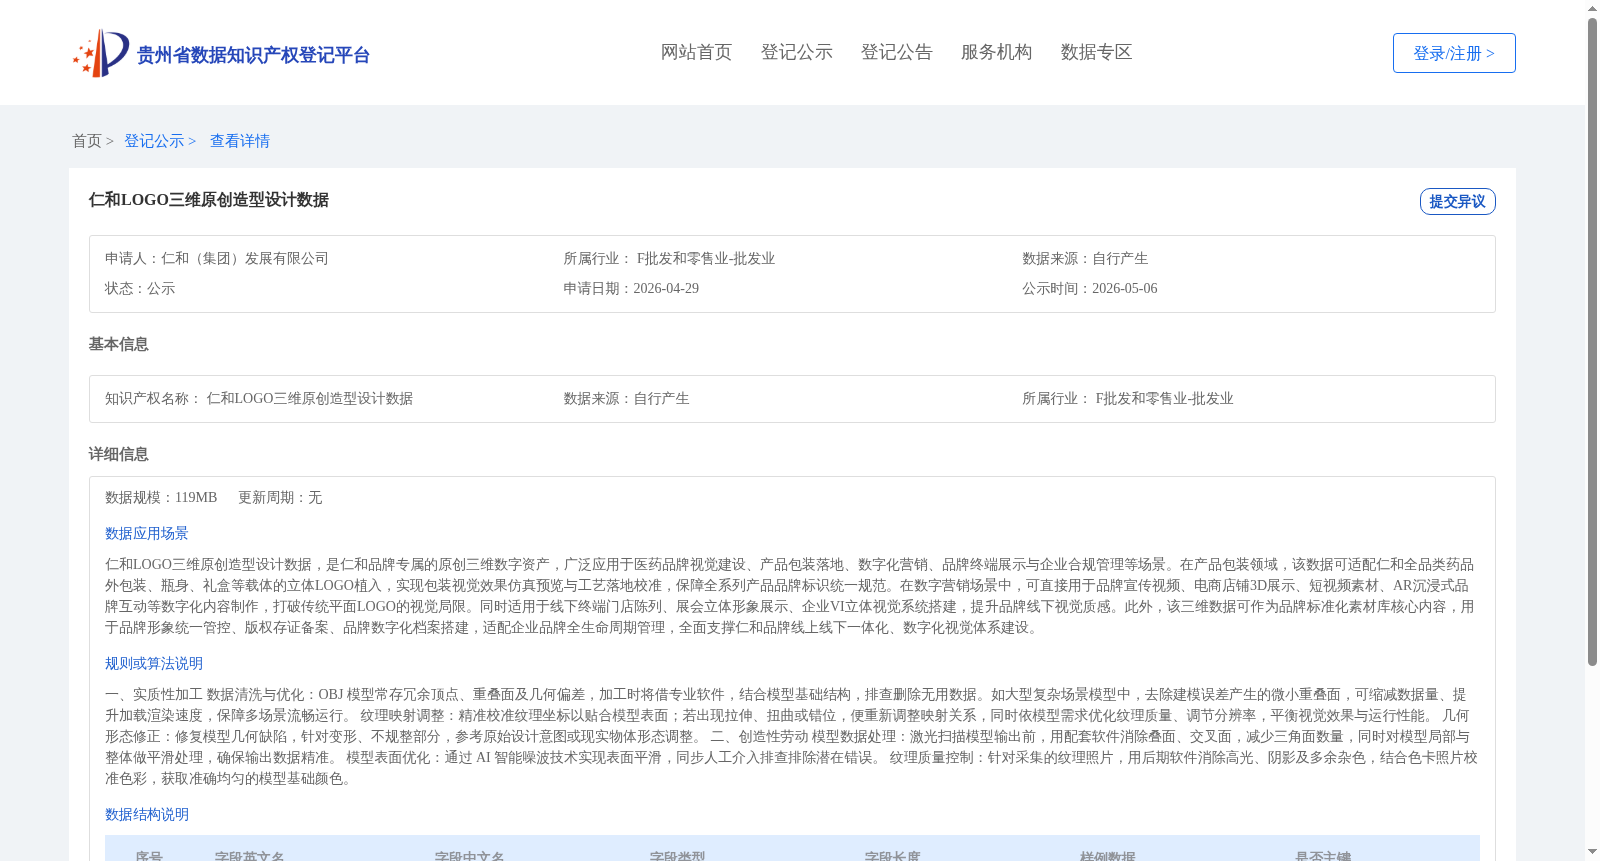Go to 登记公示 navigation item
The width and height of the screenshot is (1600, 861).
(x=796, y=52)
